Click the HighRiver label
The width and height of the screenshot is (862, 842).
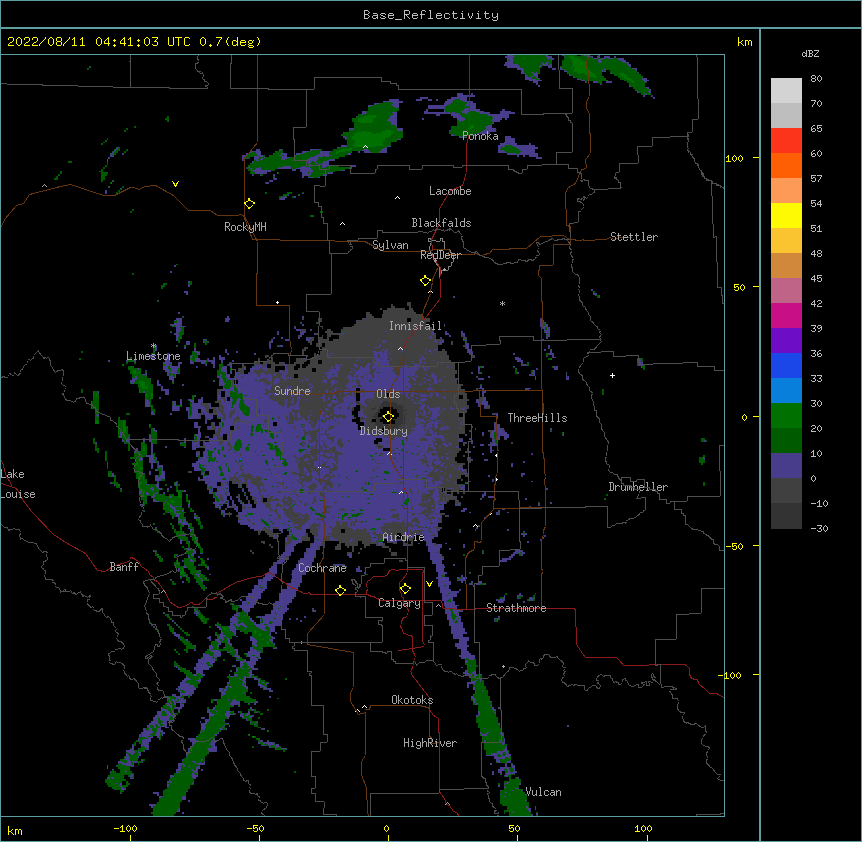click(430, 743)
